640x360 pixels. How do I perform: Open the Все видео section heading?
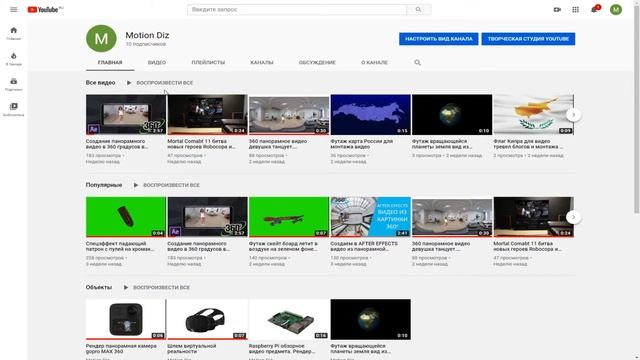[100, 83]
